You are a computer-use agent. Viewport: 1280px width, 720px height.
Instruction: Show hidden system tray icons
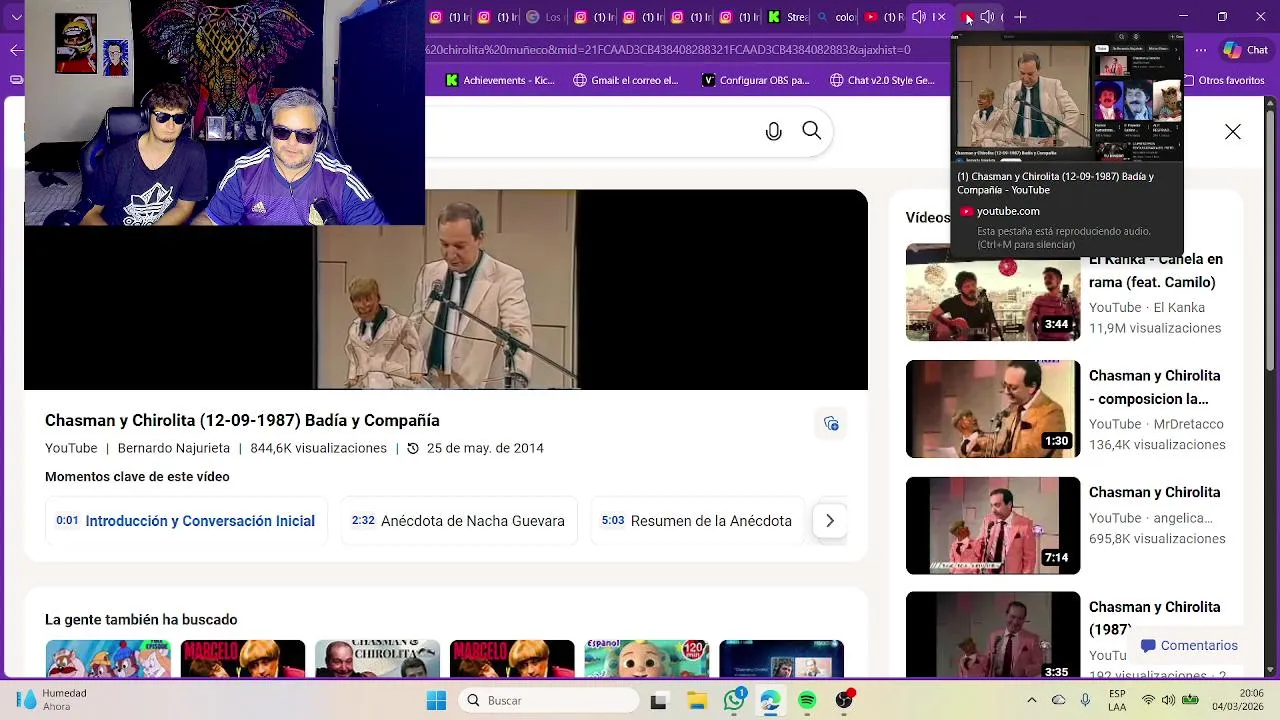tap(1031, 701)
